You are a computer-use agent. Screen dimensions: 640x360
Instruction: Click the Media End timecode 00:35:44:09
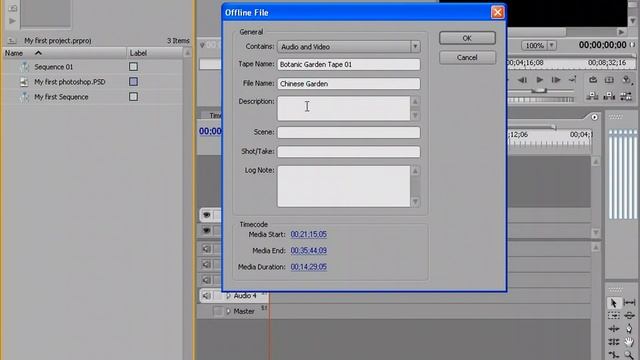[x=309, y=251]
